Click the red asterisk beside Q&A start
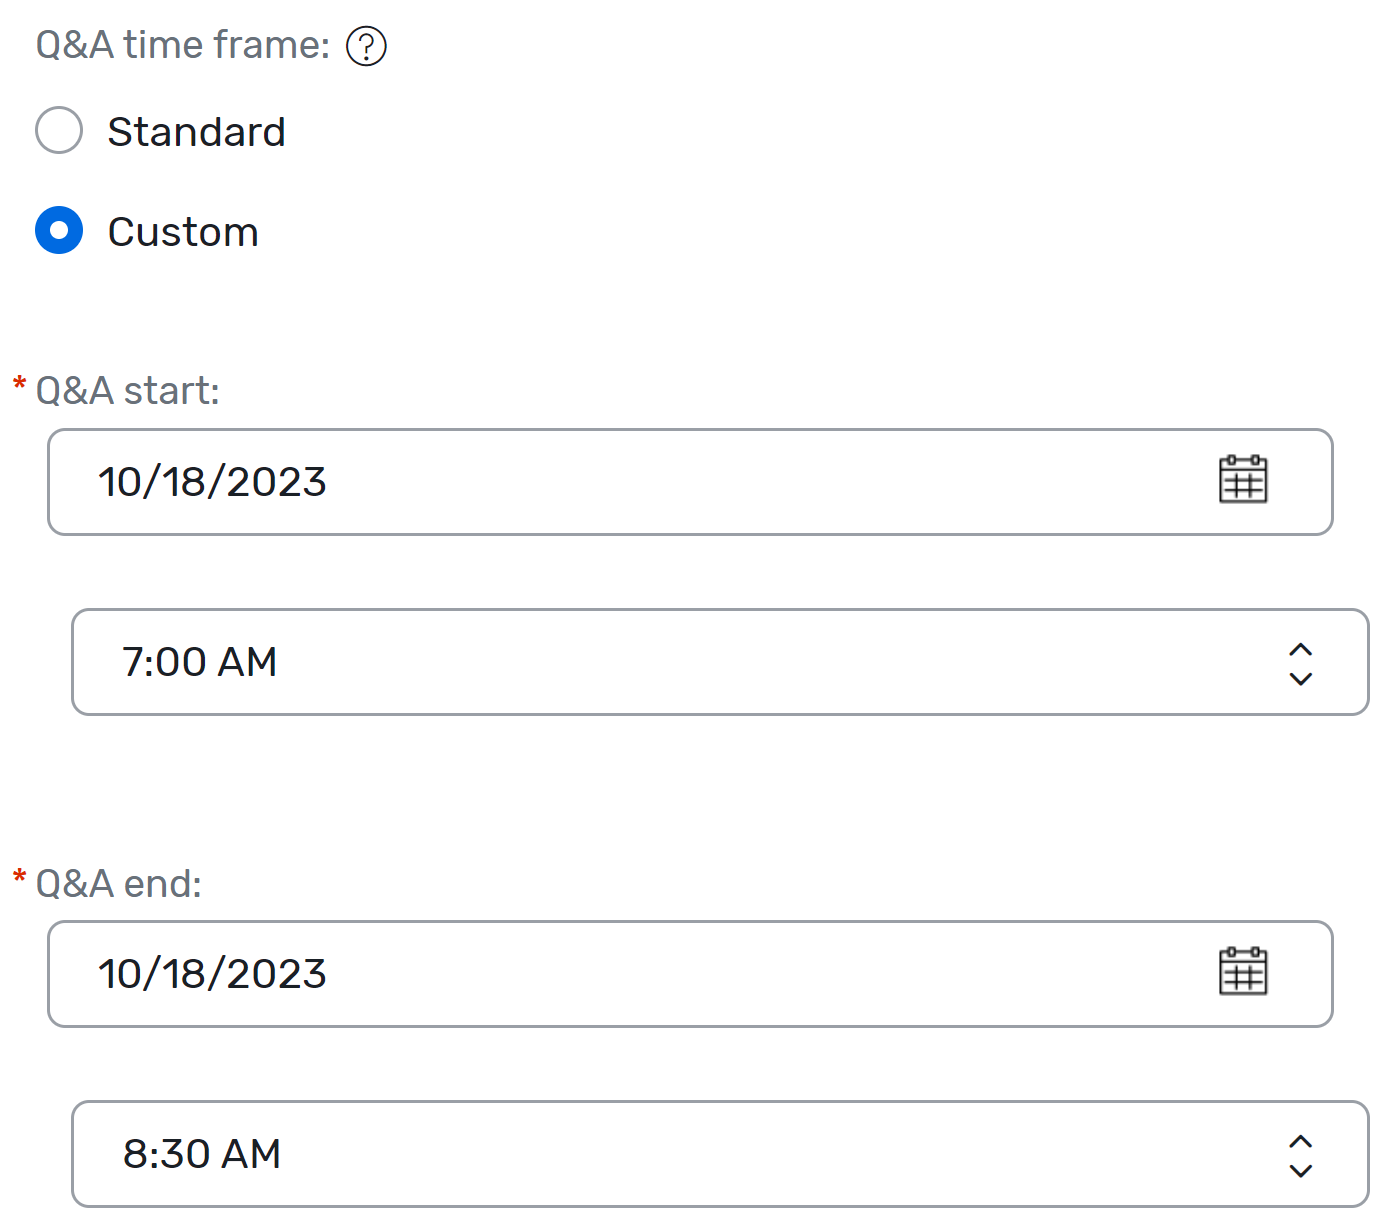Image resolution: width=1386 pixels, height=1228 pixels. click(x=19, y=385)
